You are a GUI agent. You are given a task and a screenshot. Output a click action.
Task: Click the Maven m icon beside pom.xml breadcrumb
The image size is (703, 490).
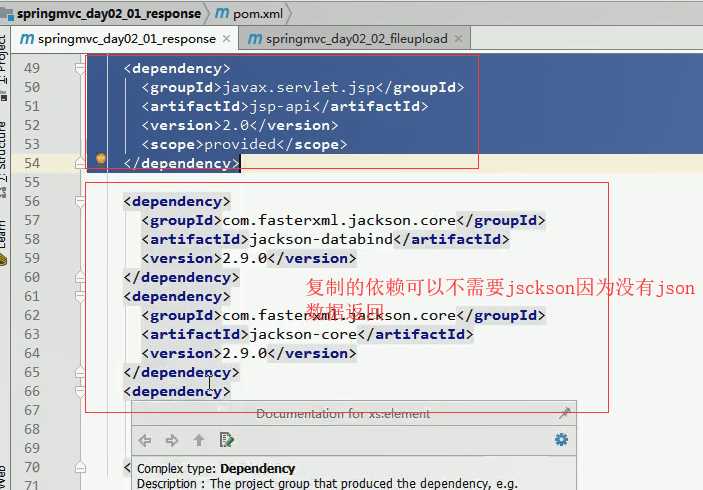(222, 13)
